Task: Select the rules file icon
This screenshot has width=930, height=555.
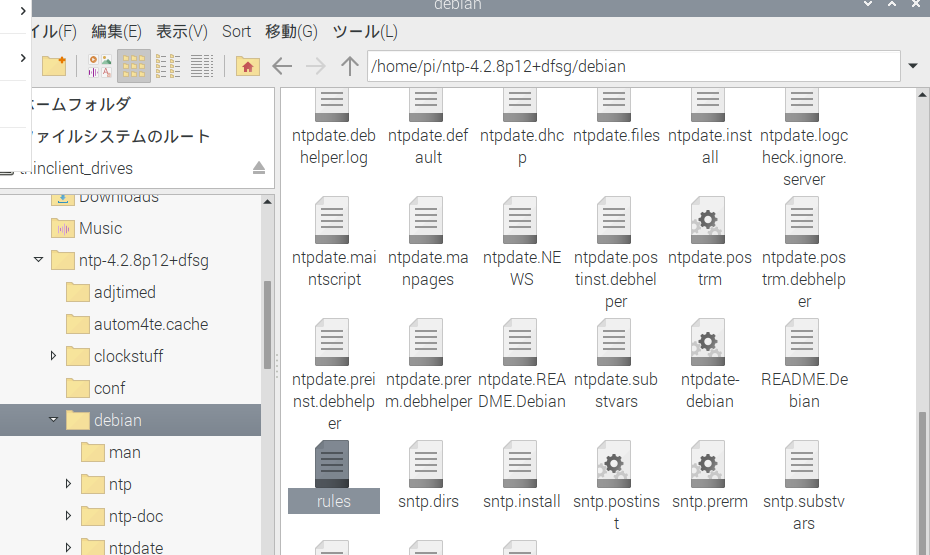Action: 332,464
